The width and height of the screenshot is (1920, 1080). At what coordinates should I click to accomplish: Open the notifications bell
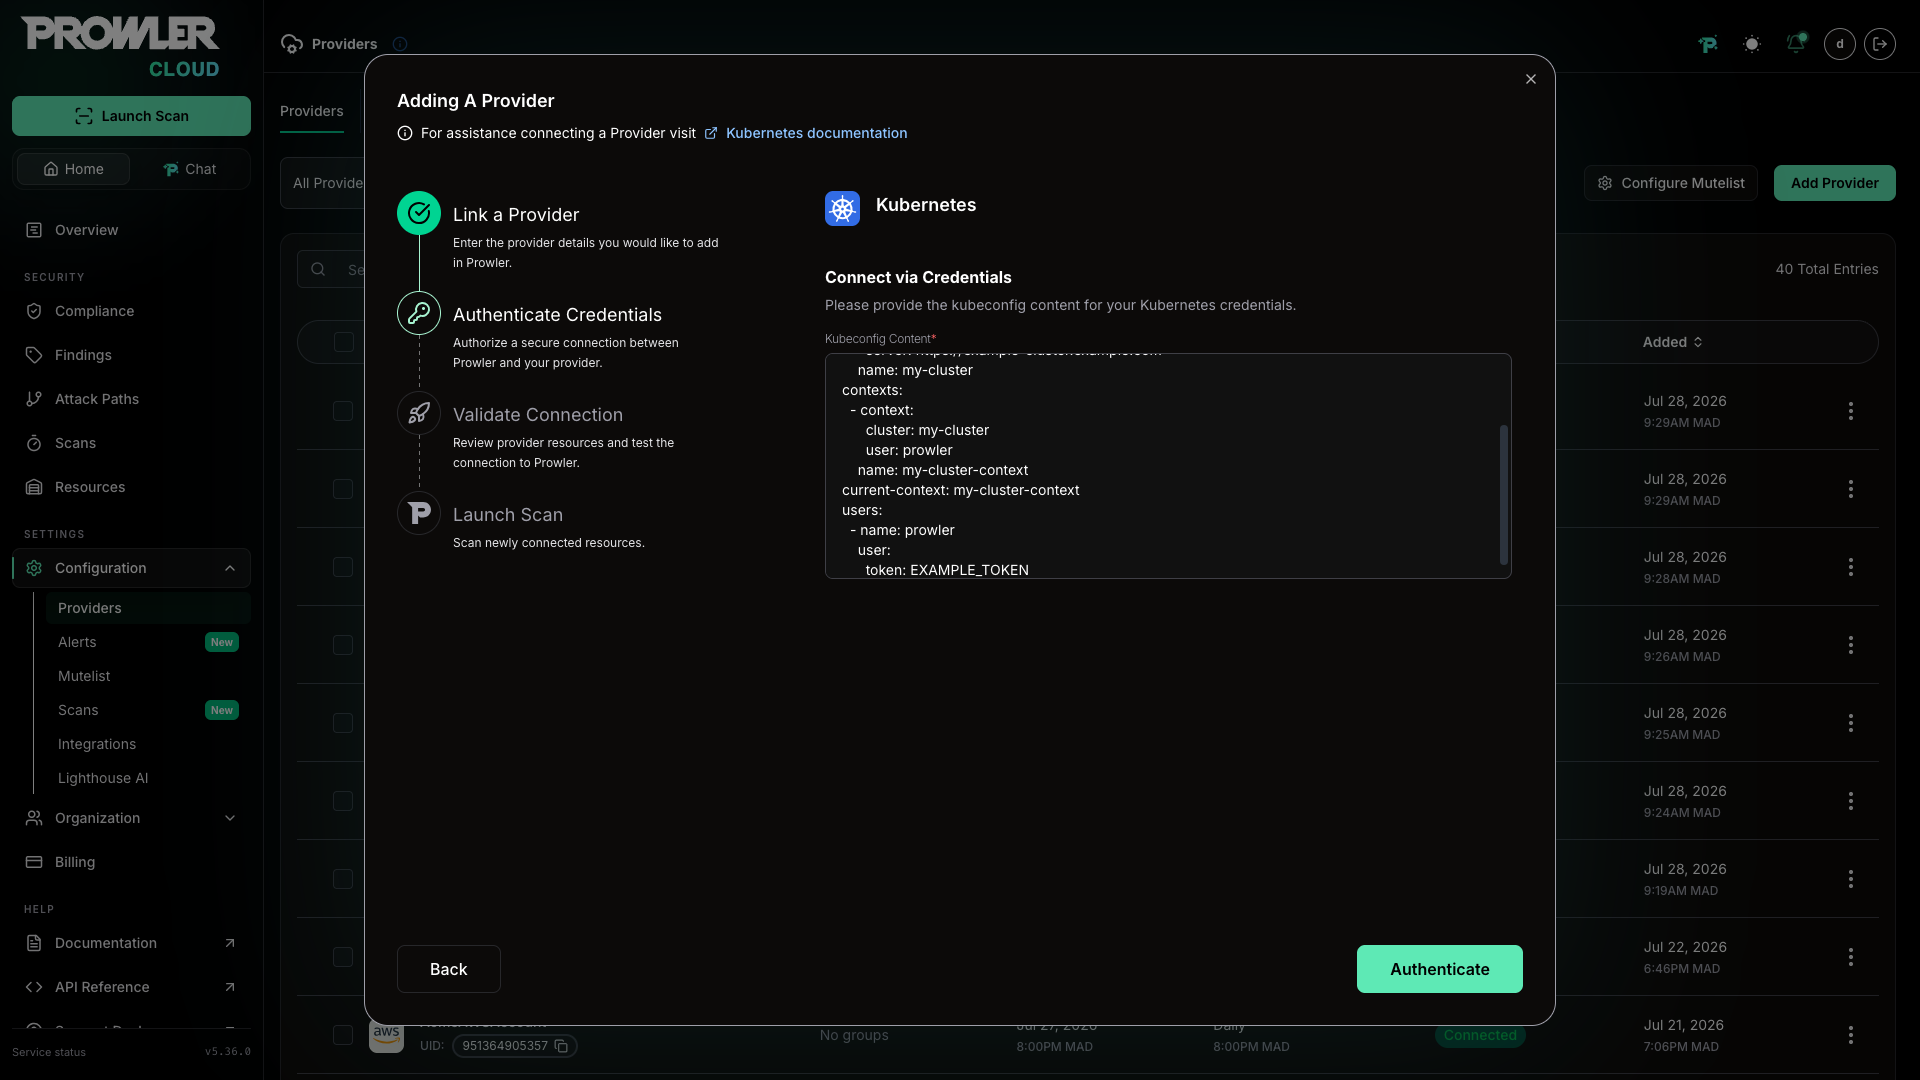pyautogui.click(x=1796, y=44)
